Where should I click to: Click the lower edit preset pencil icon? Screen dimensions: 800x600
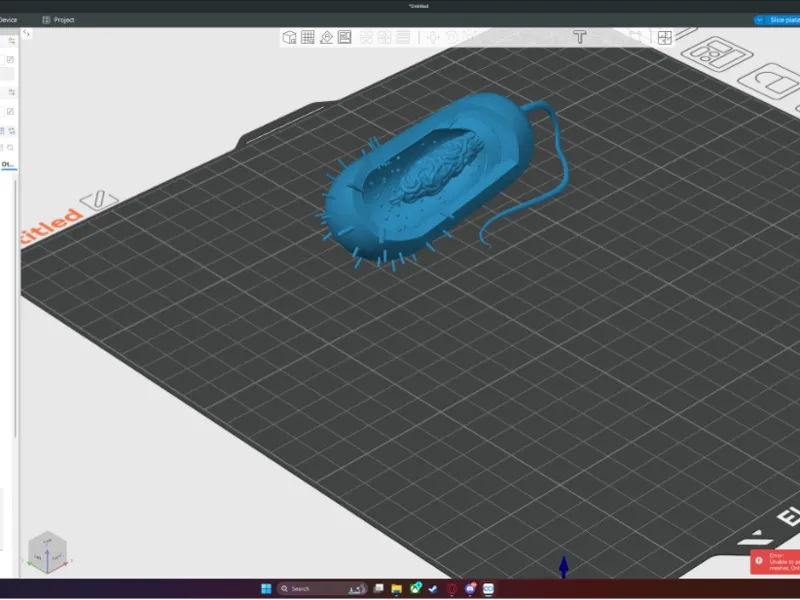tap(10, 111)
